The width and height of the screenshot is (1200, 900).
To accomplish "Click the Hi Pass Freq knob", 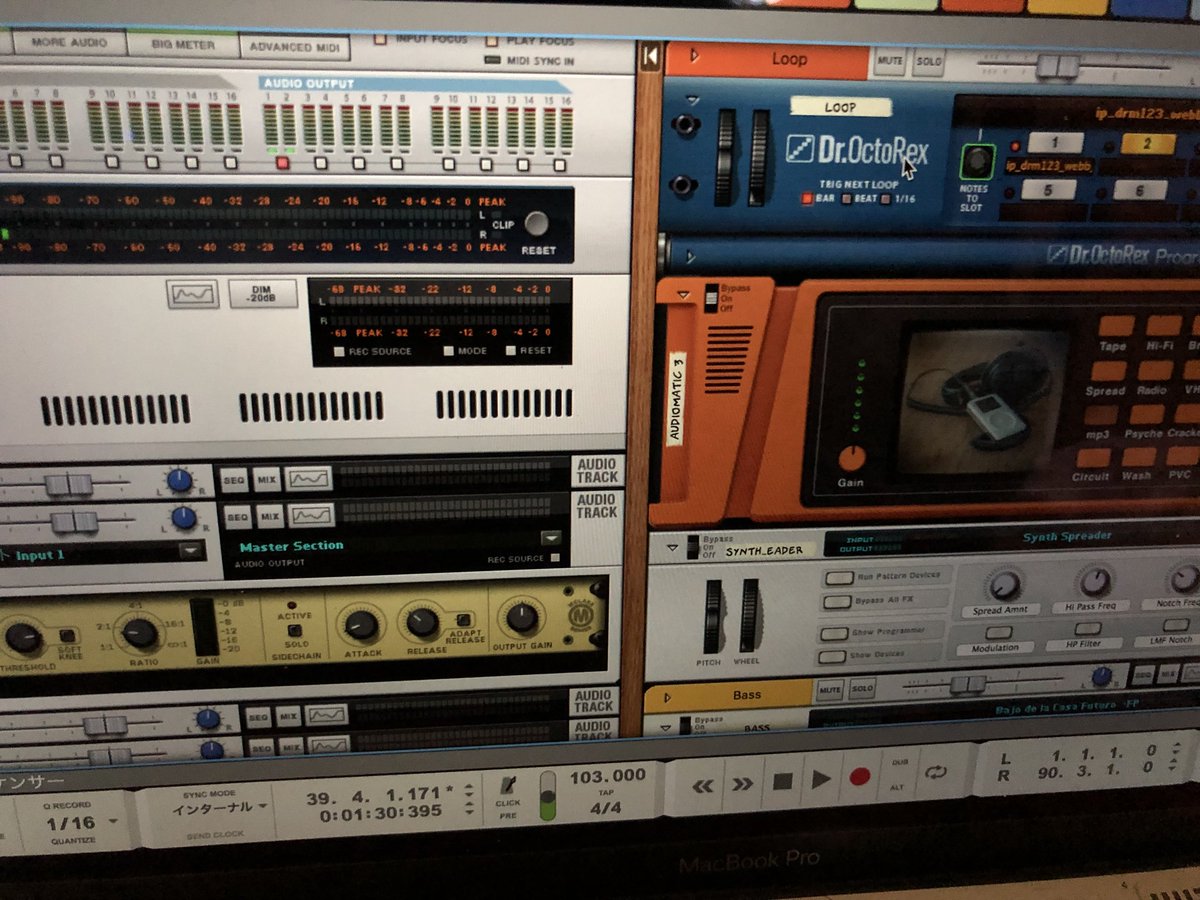I will [x=1095, y=581].
